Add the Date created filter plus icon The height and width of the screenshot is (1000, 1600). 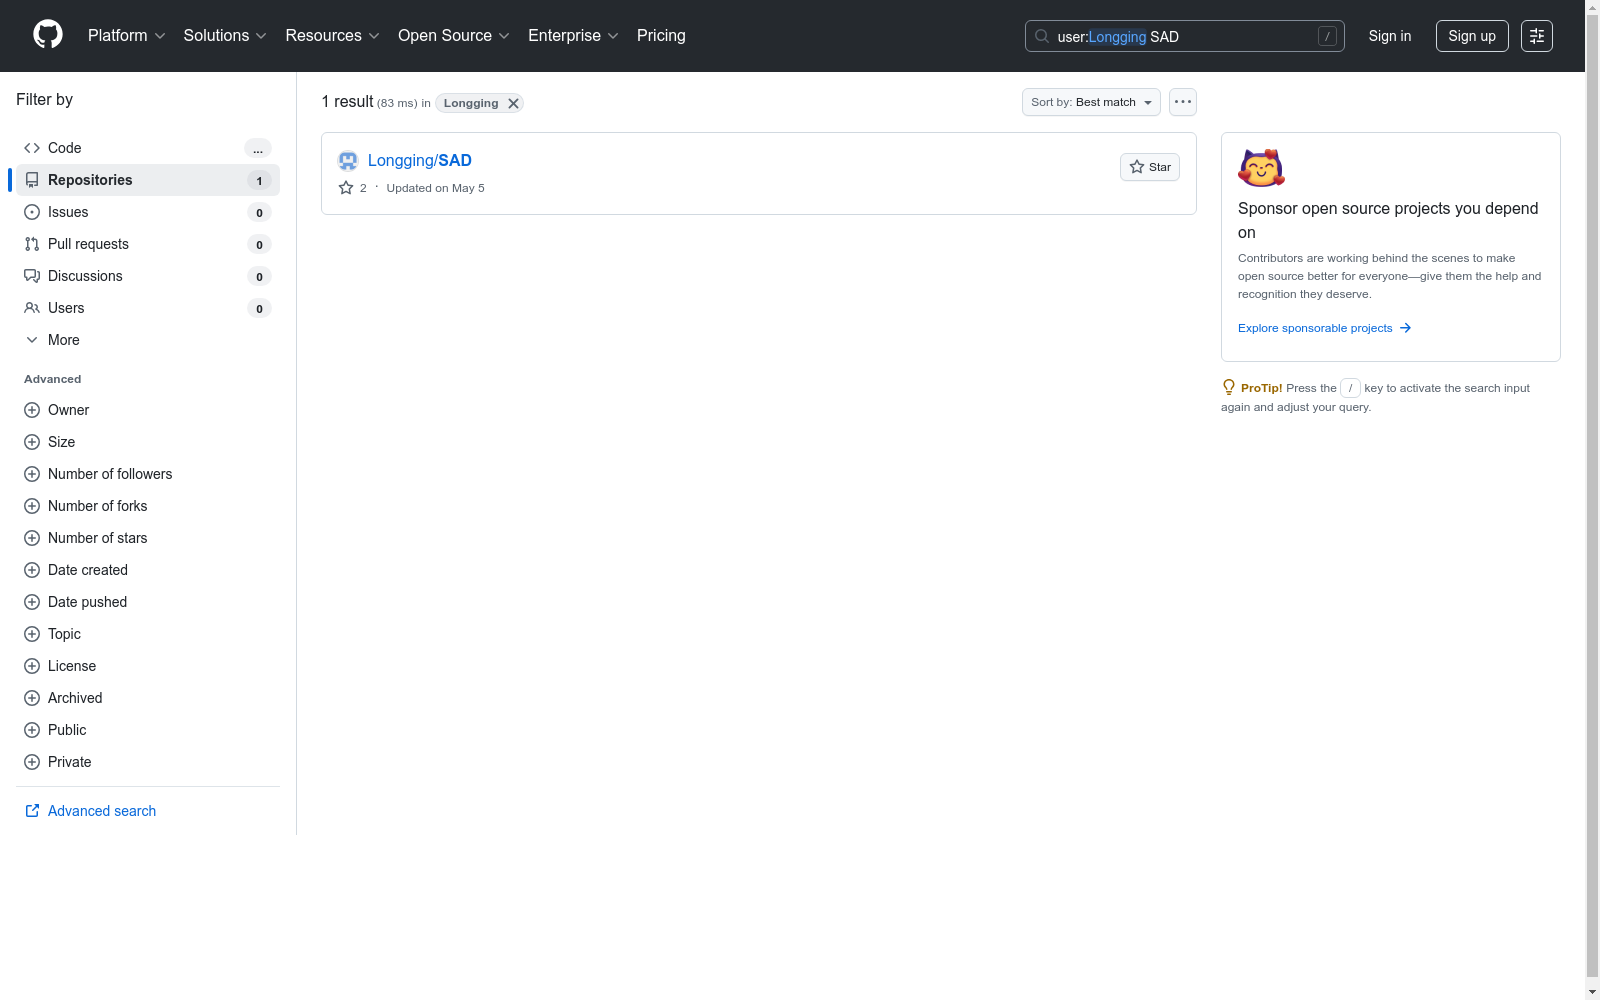(32, 570)
